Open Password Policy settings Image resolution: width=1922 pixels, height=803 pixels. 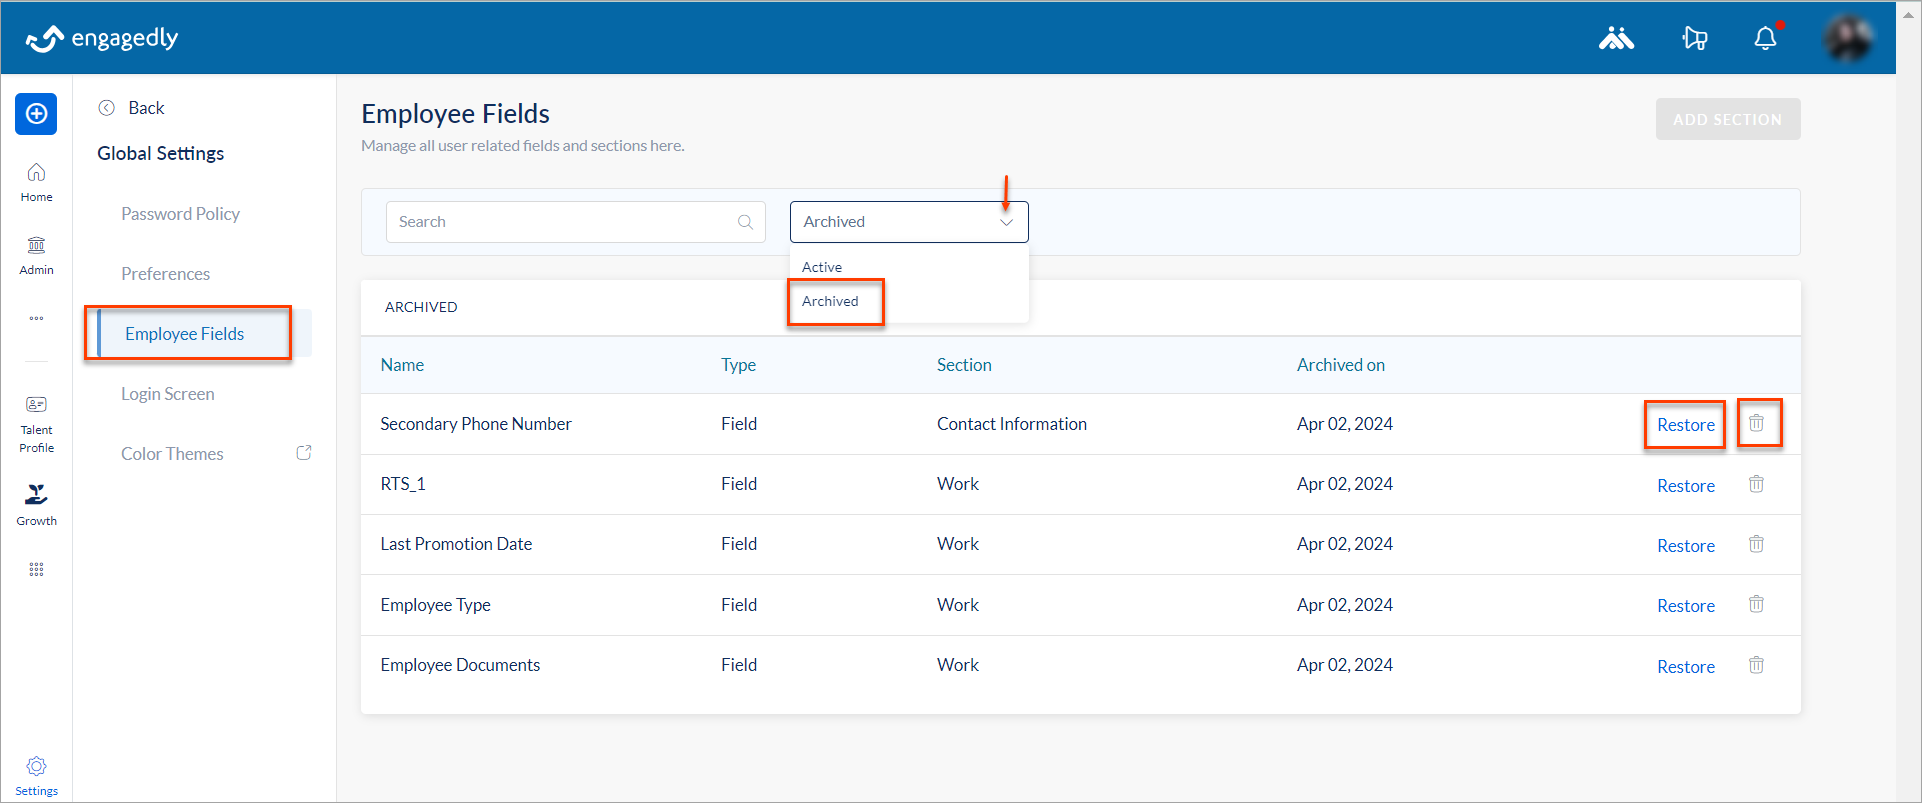[x=180, y=214]
